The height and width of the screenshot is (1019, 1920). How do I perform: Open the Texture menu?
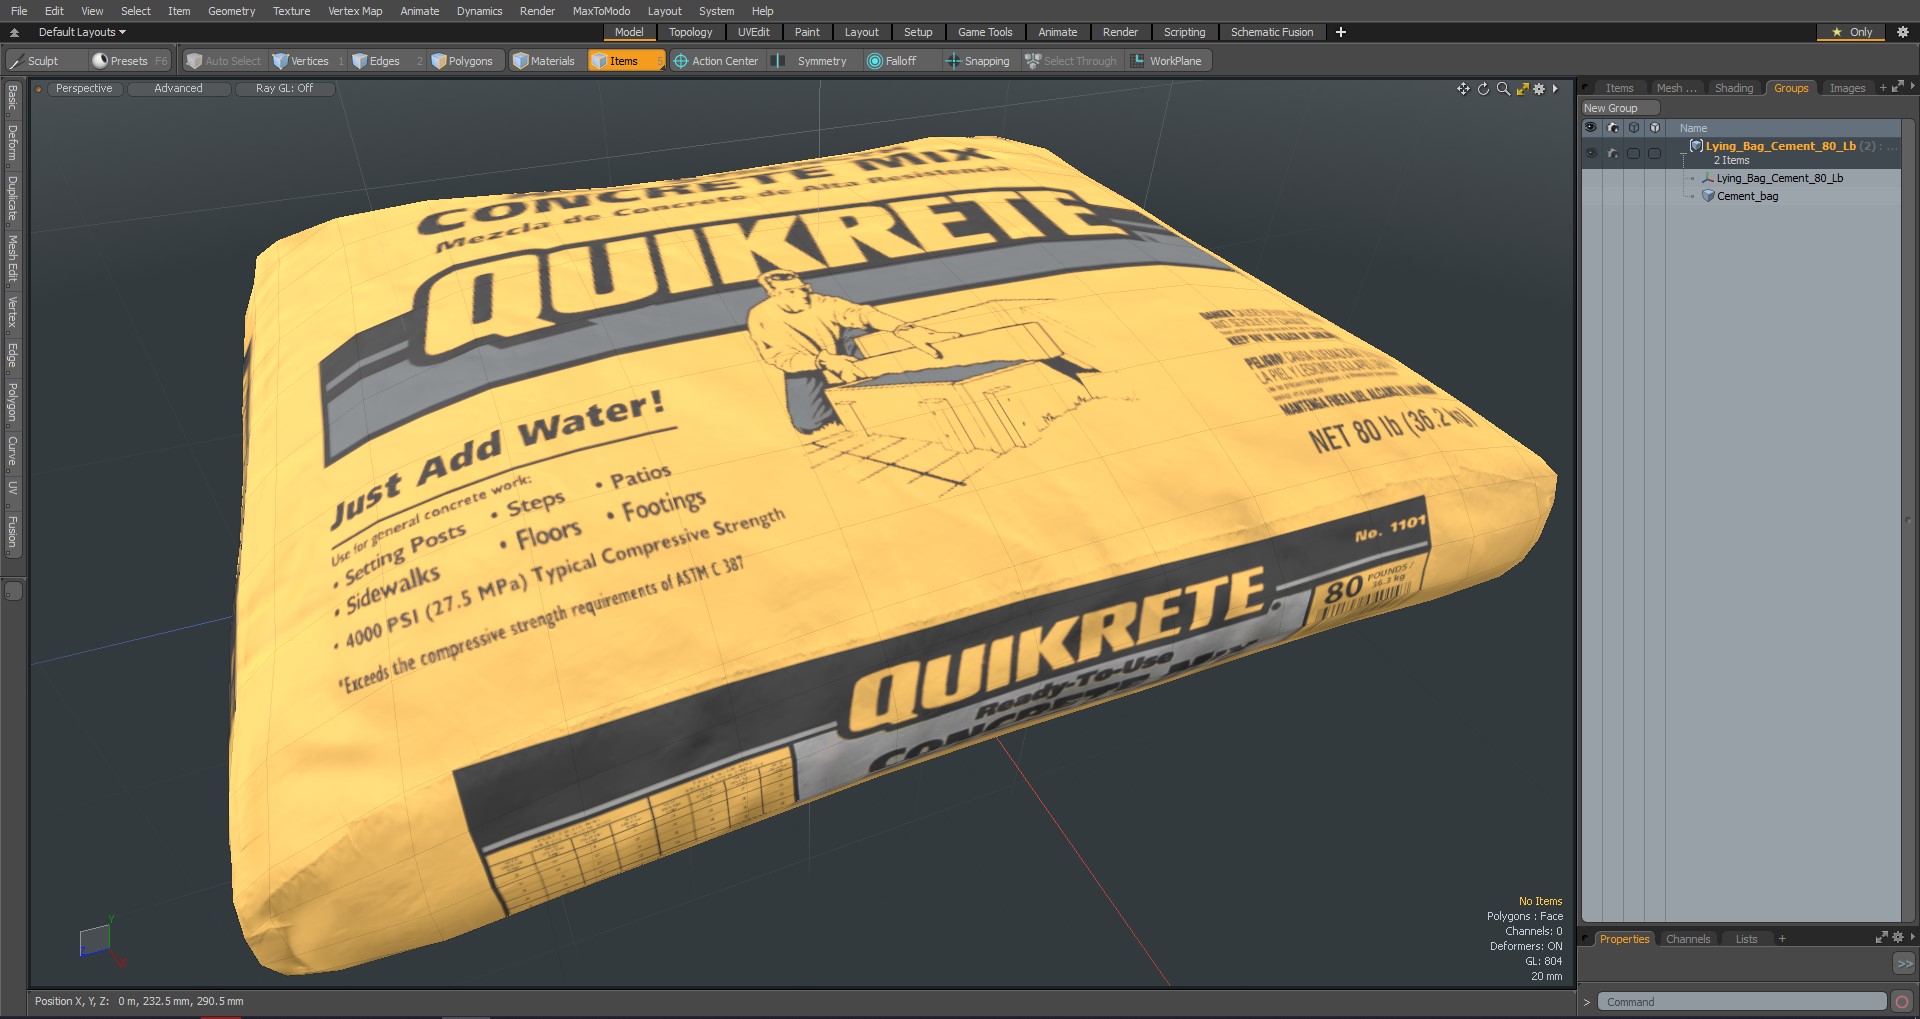pos(291,11)
